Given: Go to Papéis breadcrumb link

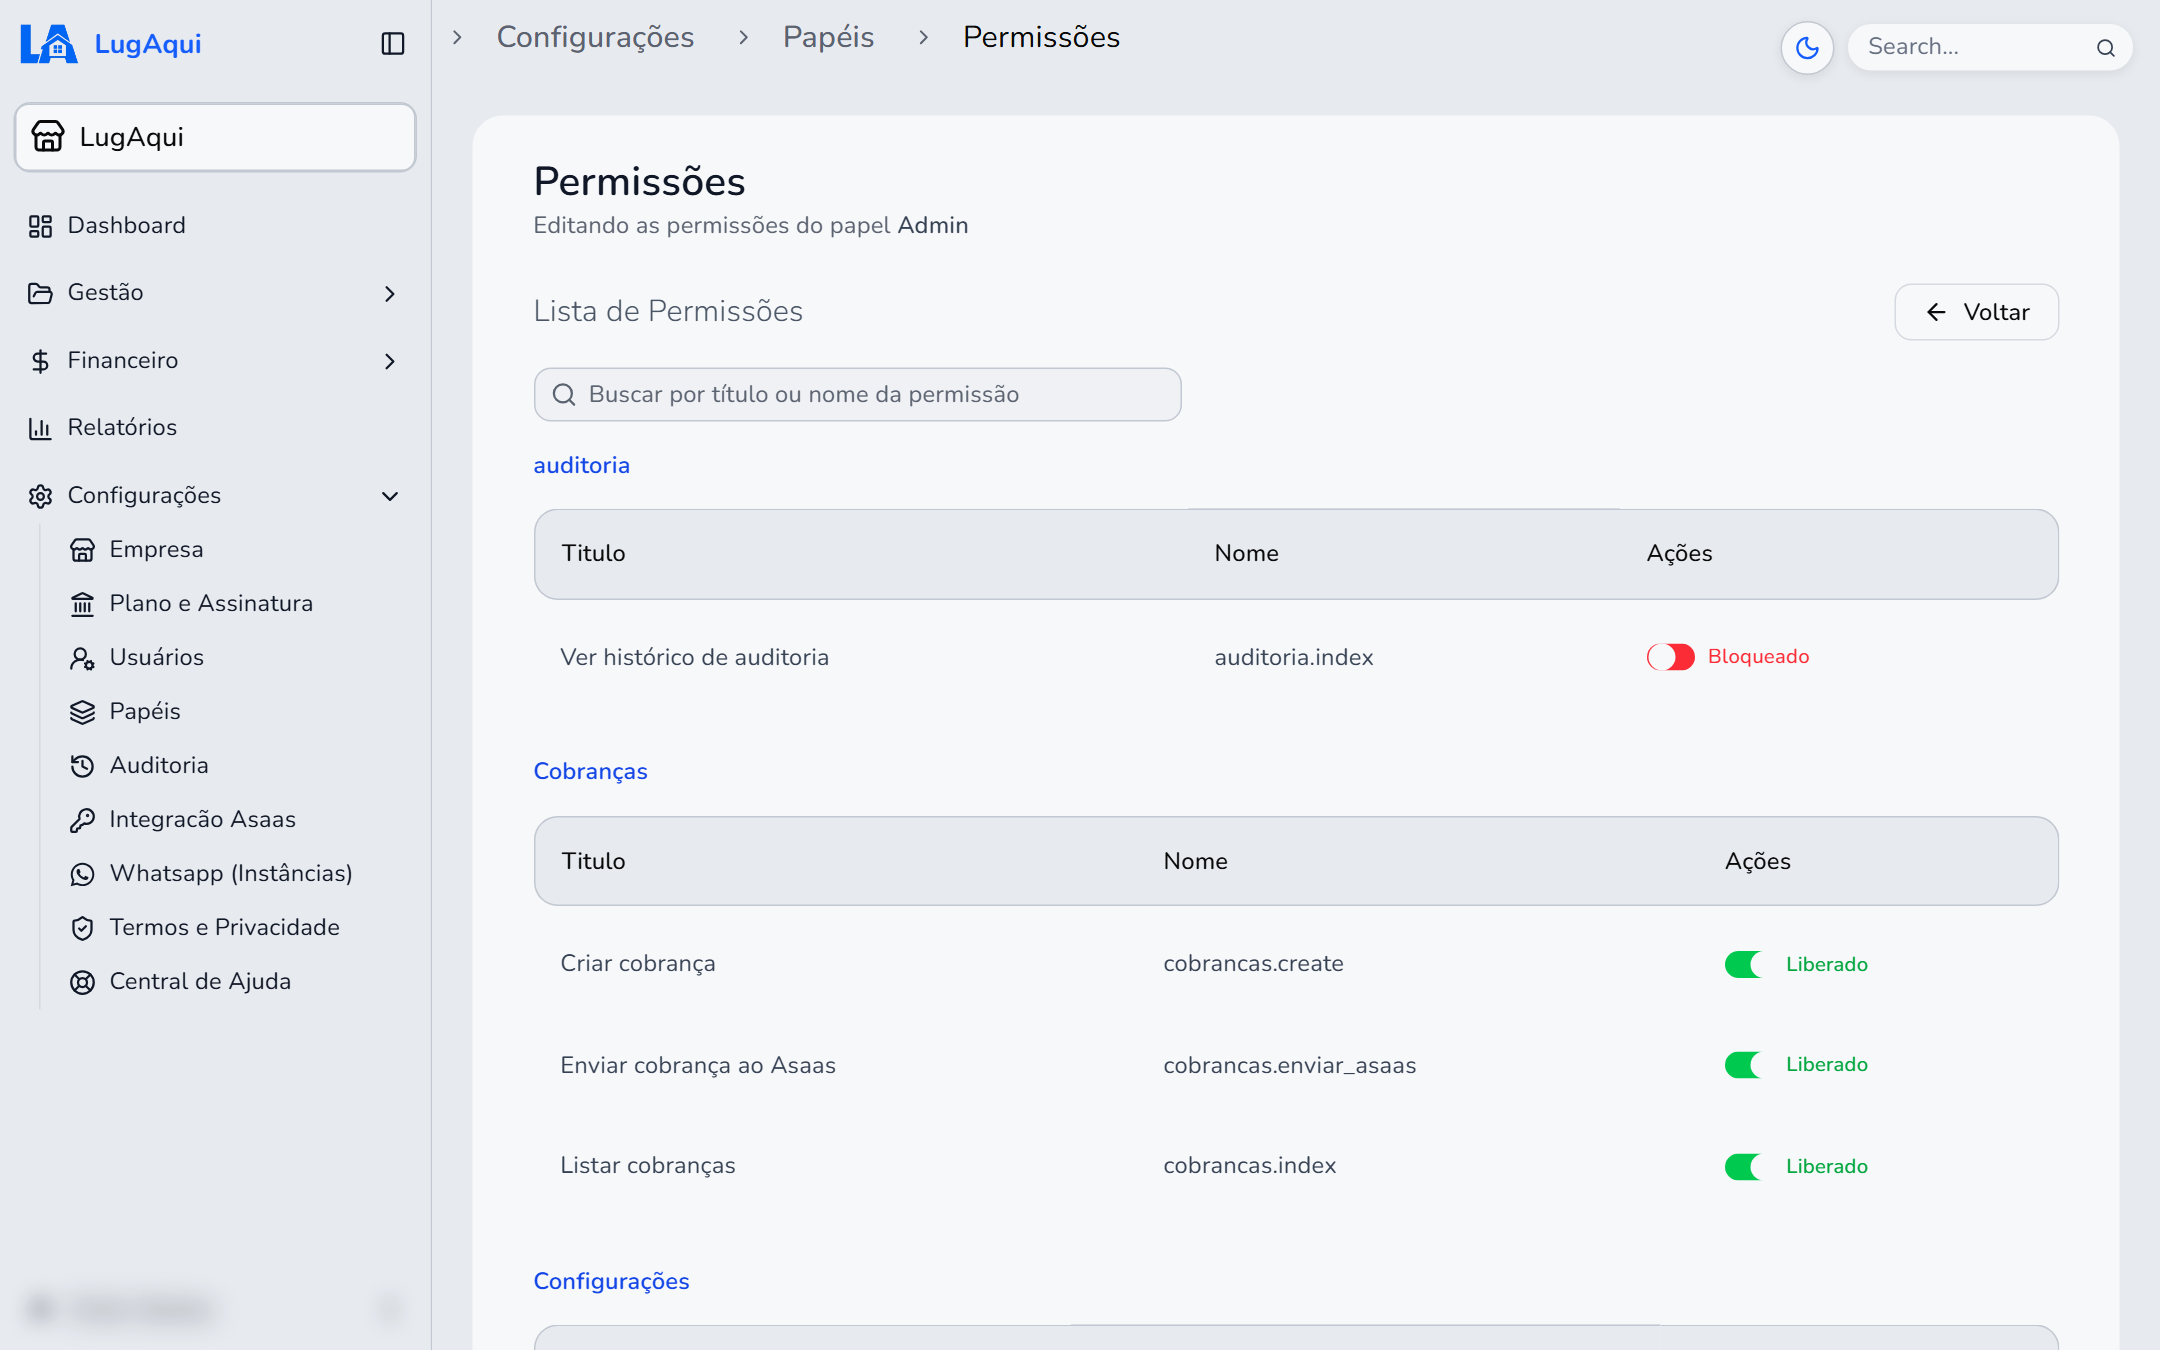Looking at the screenshot, I should tap(828, 37).
